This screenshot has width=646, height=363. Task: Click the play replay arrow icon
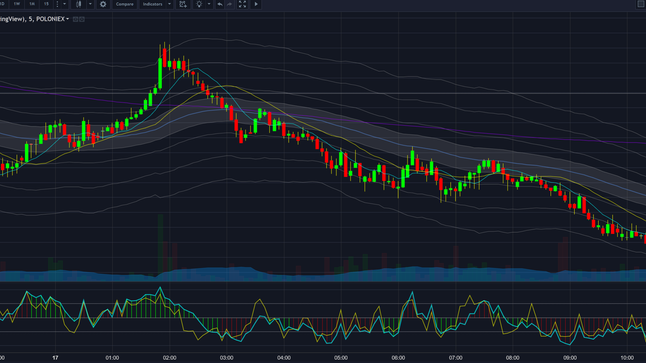tap(256, 4)
